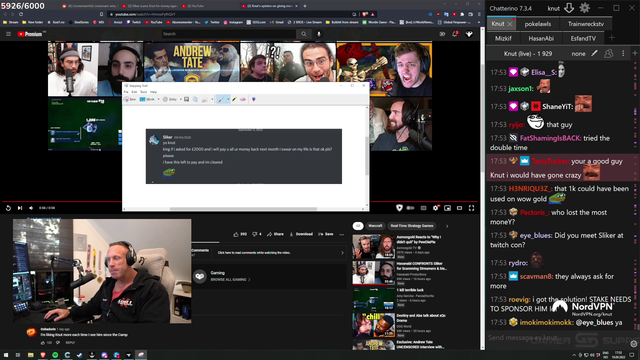Open YouTube player settings gear
Viewport: 640px width, 360px height.
point(436,208)
